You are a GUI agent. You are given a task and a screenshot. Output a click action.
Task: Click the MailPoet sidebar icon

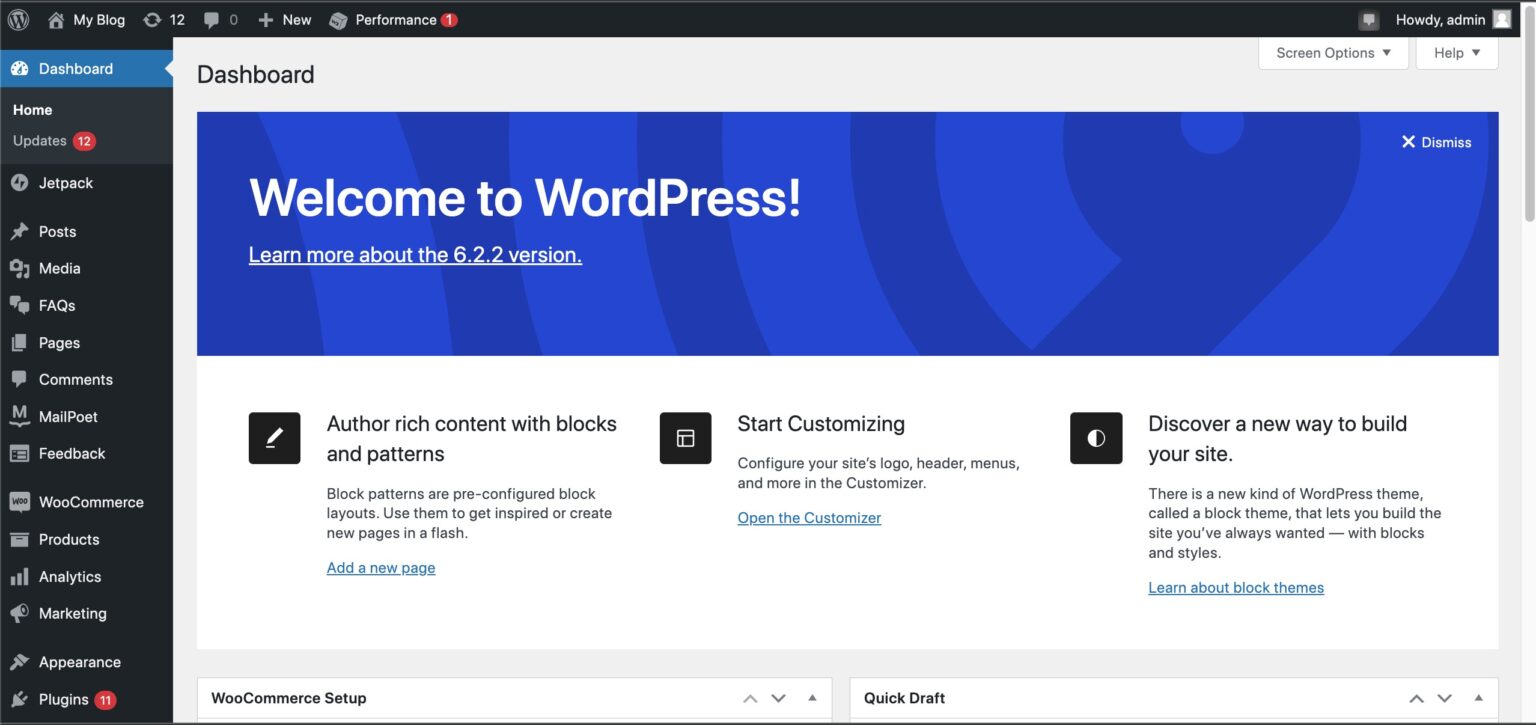click(x=21, y=416)
